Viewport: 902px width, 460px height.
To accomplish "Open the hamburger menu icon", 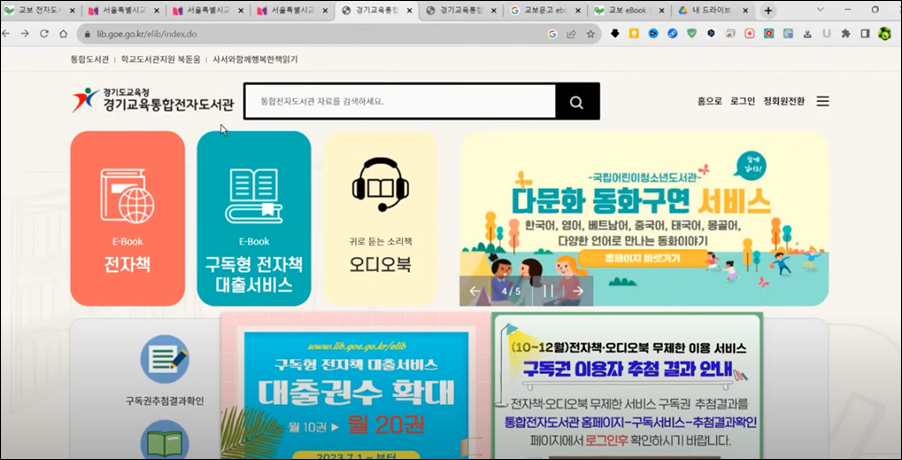I will pyautogui.click(x=823, y=101).
